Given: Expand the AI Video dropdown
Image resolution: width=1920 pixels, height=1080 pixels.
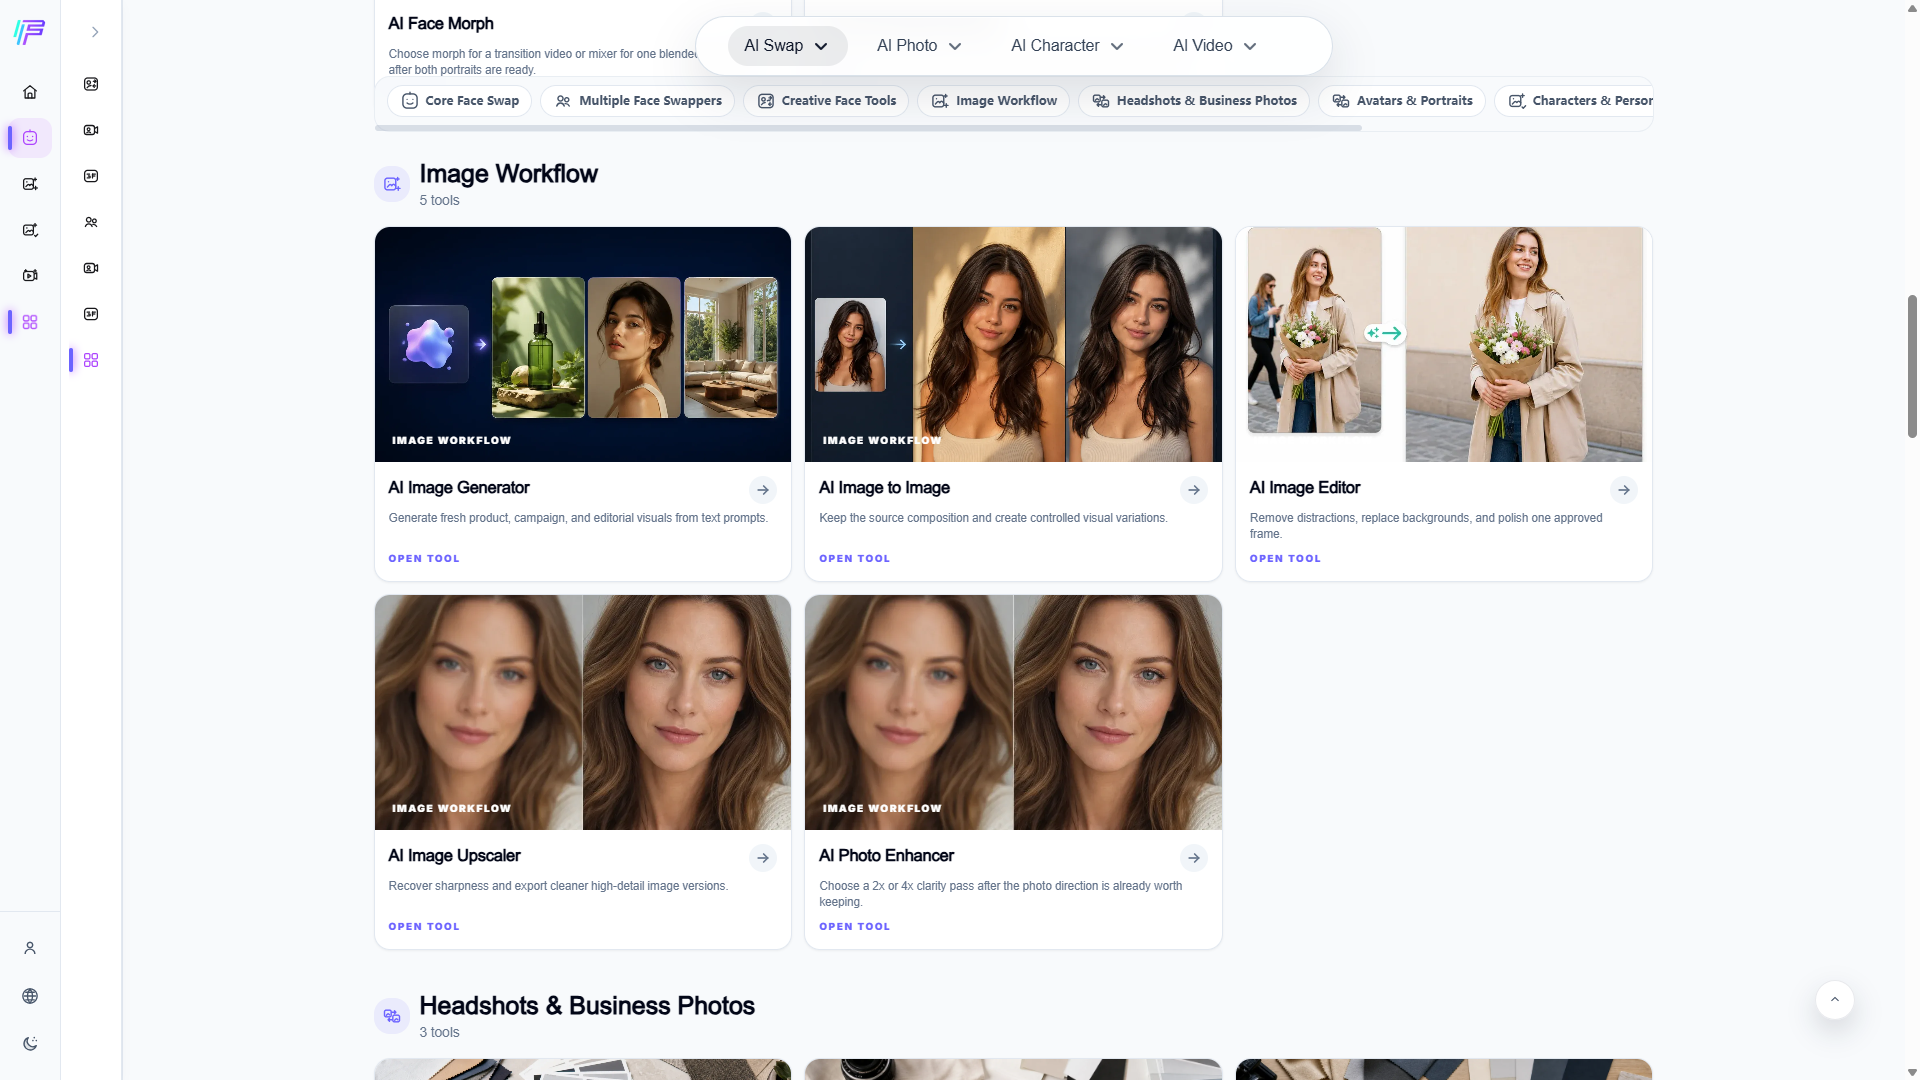Looking at the screenshot, I should pyautogui.click(x=1214, y=46).
